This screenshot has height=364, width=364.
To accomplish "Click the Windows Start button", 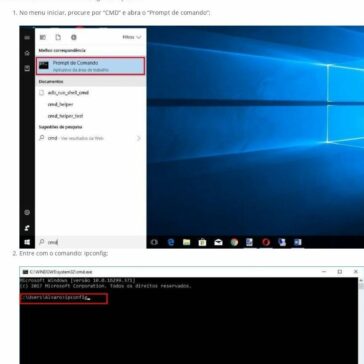I will pos(27,242).
